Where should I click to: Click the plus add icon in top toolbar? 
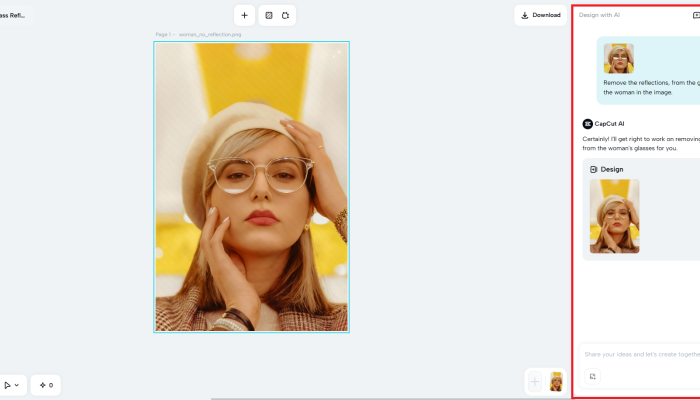click(x=245, y=15)
